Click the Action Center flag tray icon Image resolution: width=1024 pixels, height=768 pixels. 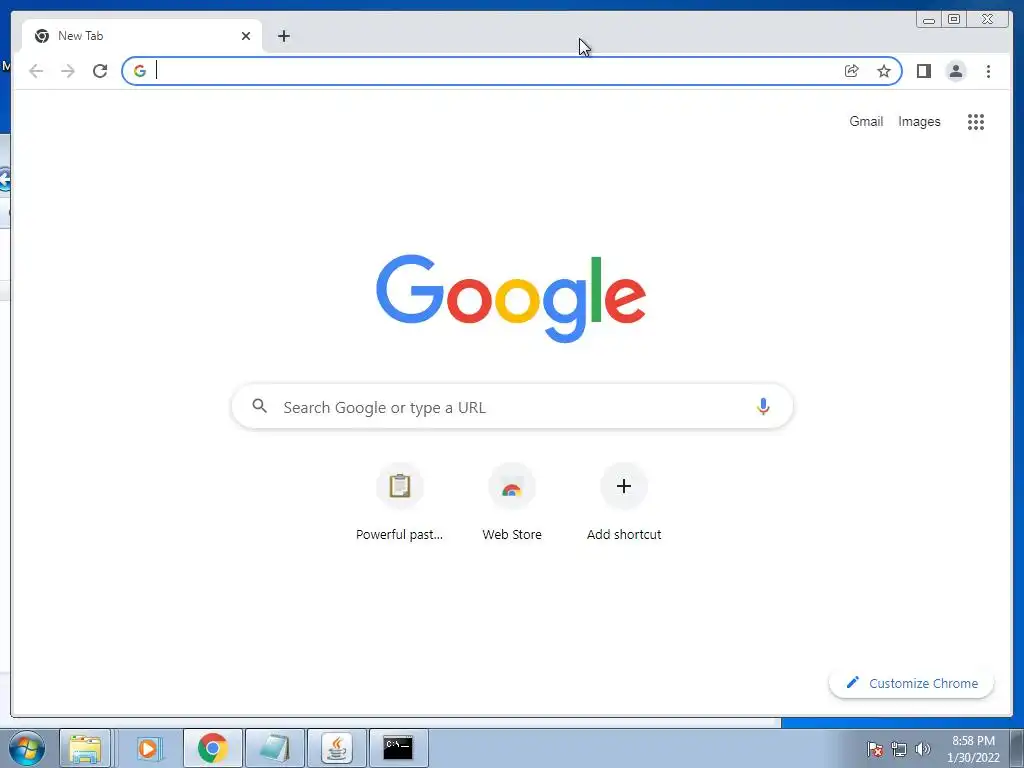tap(875, 749)
